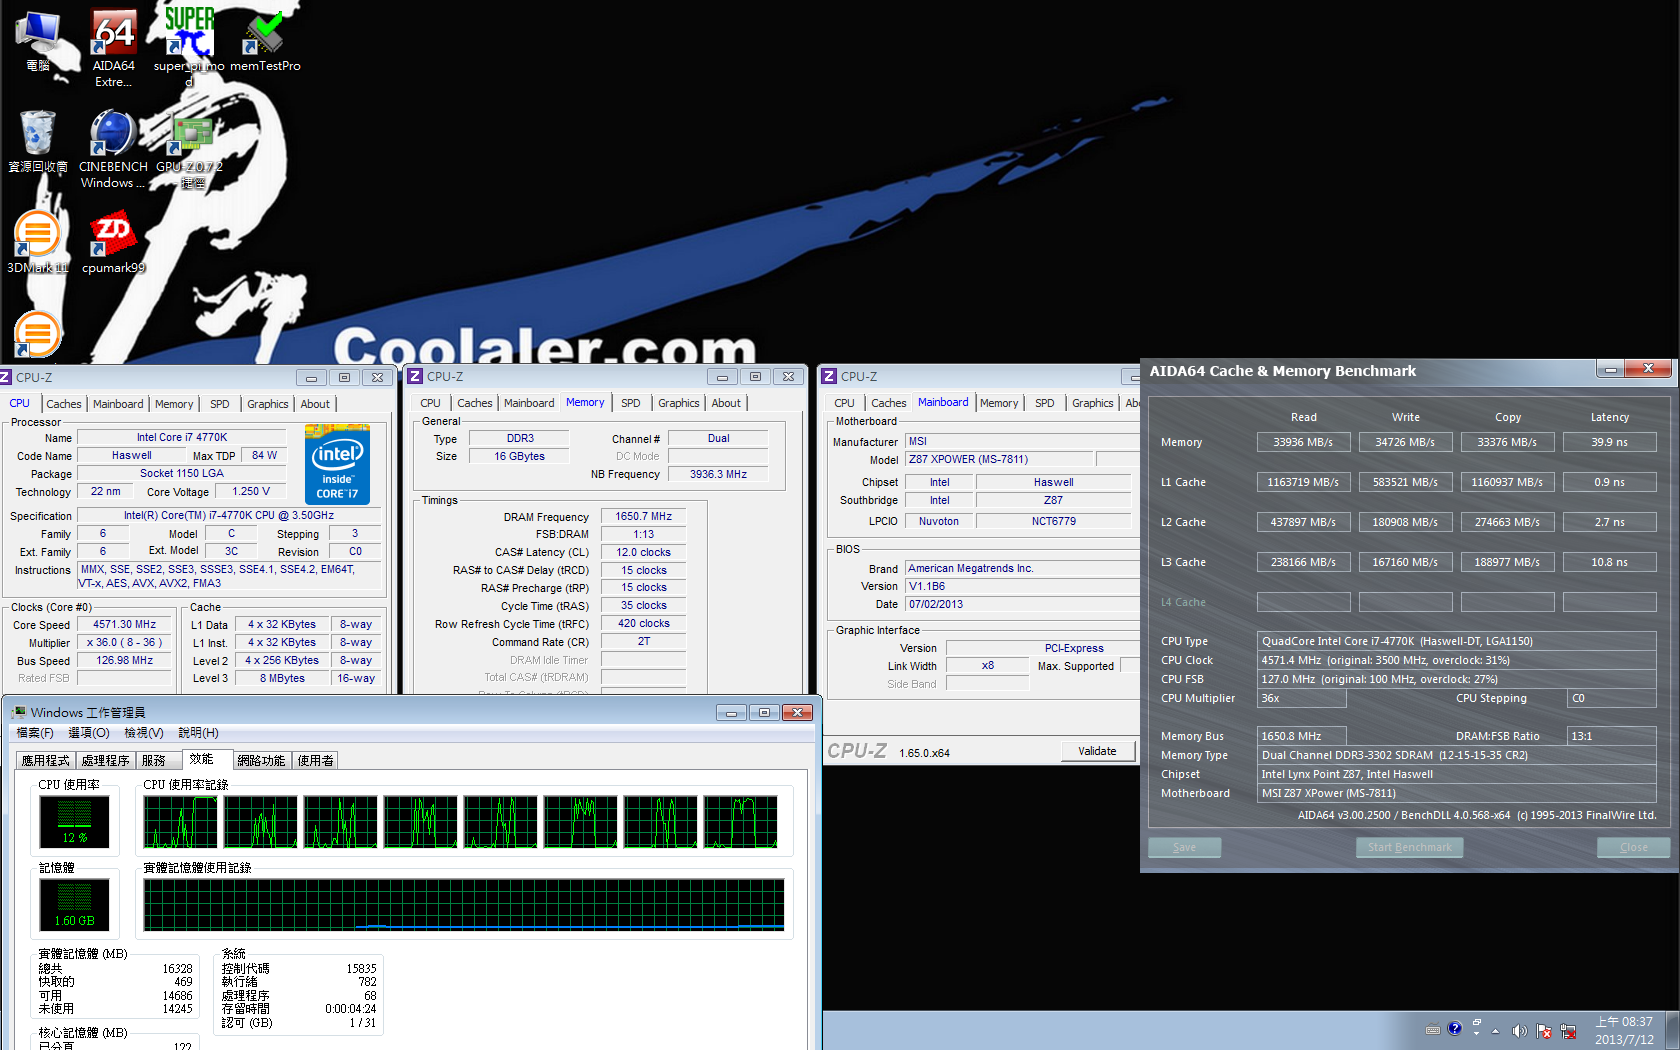
Task: Select the Bus Speed value '126.98 MHz'
Action: click(x=125, y=660)
